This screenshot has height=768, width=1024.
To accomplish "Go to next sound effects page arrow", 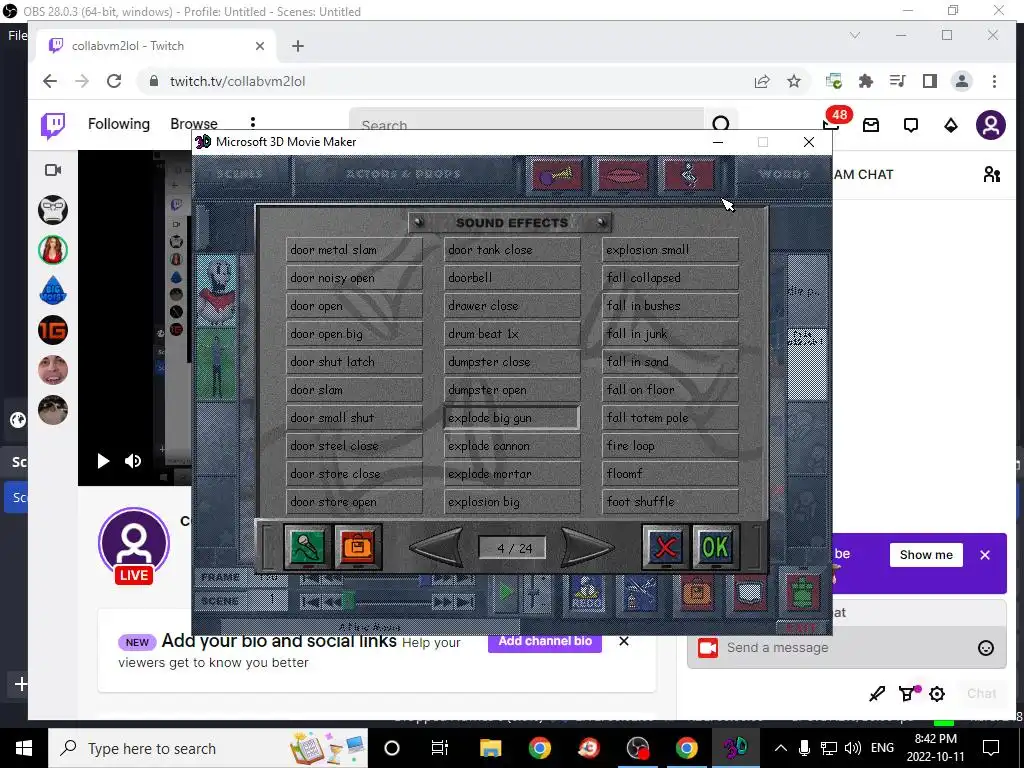I will [587, 547].
